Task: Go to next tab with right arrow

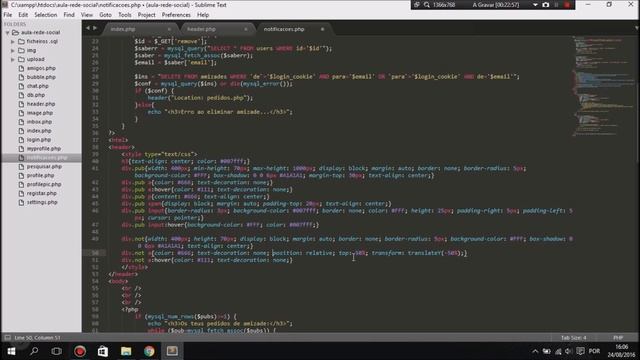Action: point(95,28)
